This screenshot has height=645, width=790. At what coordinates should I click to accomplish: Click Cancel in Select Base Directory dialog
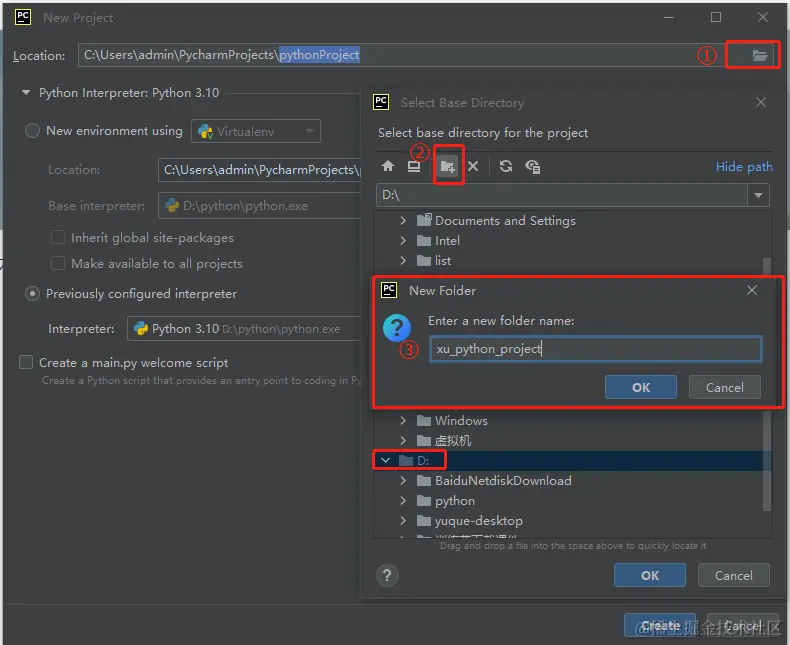pos(734,575)
